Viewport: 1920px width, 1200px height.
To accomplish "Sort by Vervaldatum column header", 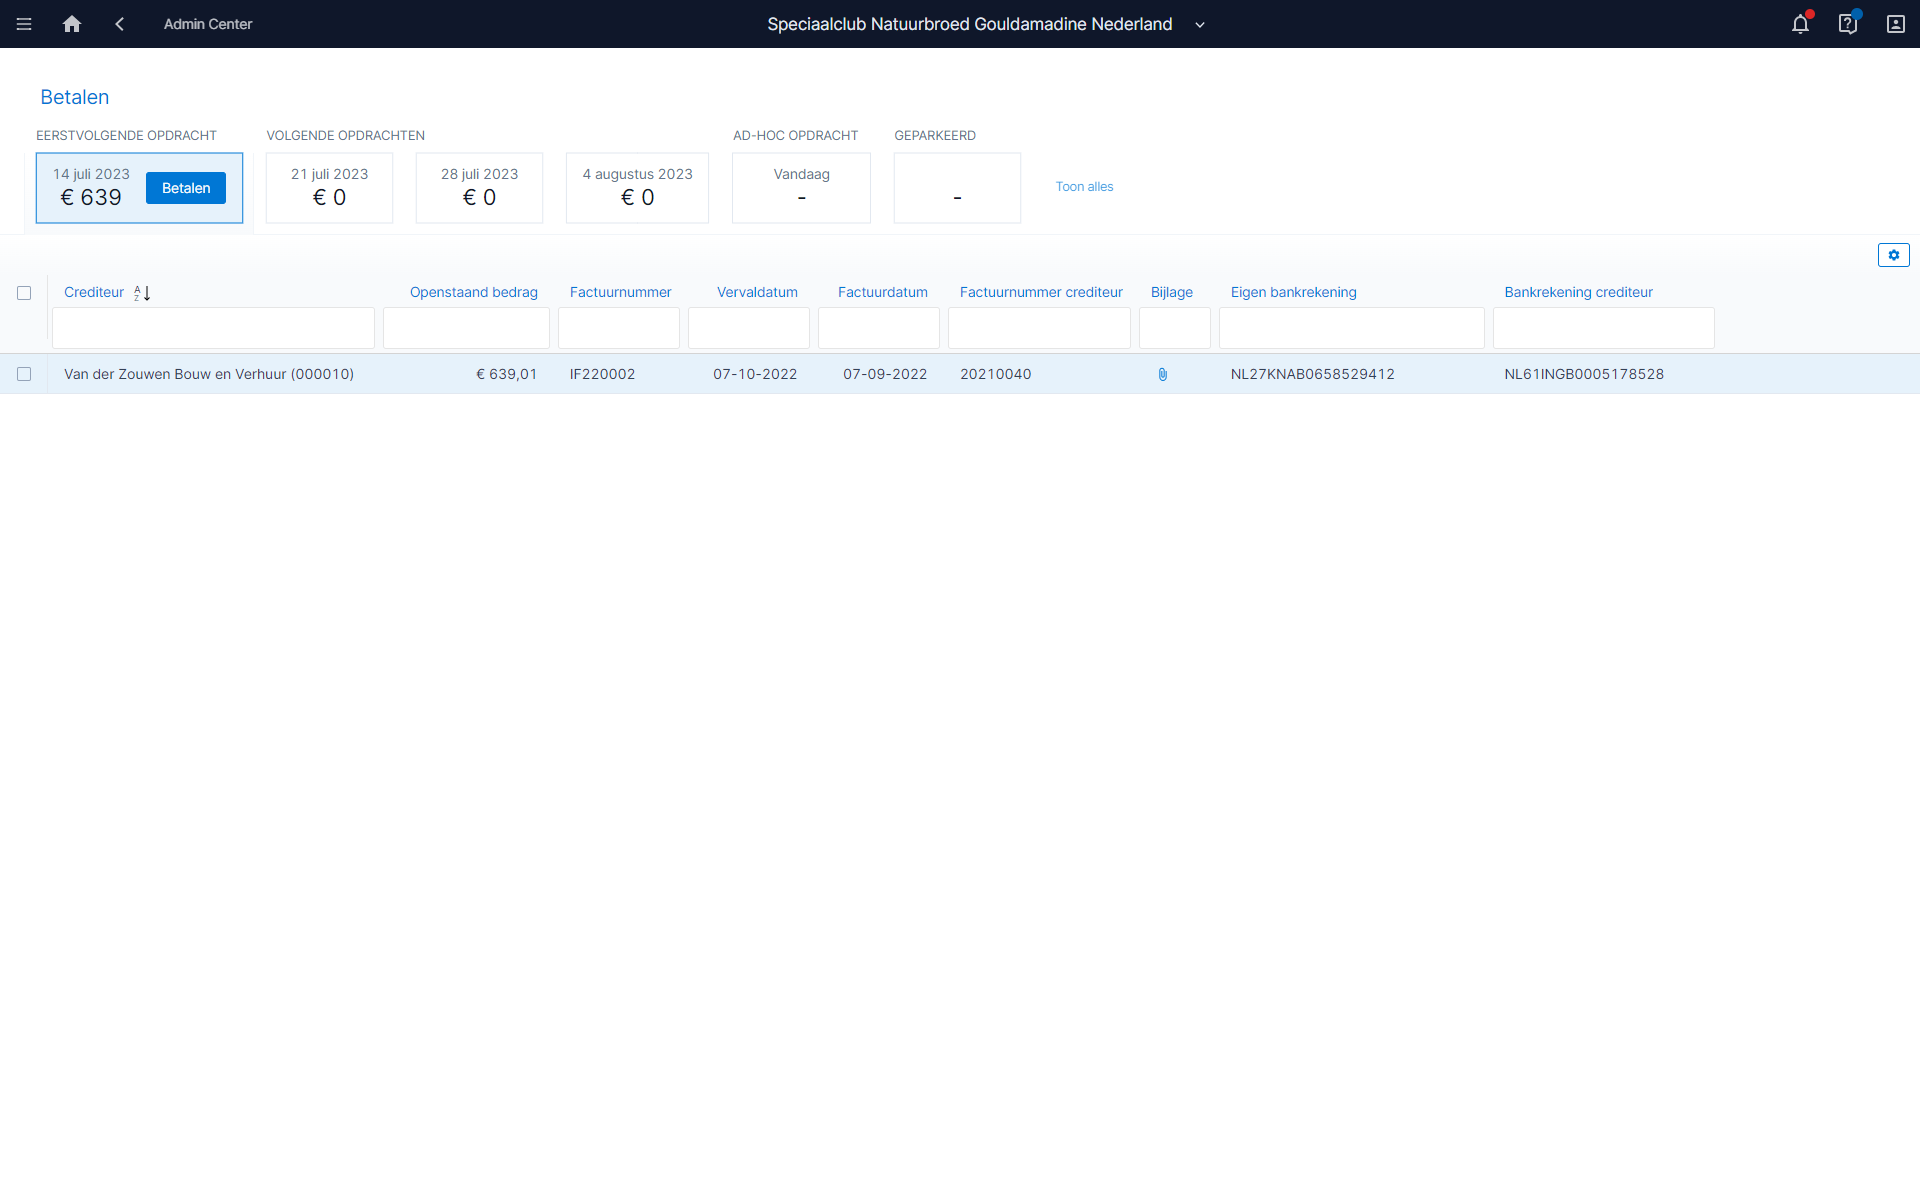I will click(x=758, y=292).
